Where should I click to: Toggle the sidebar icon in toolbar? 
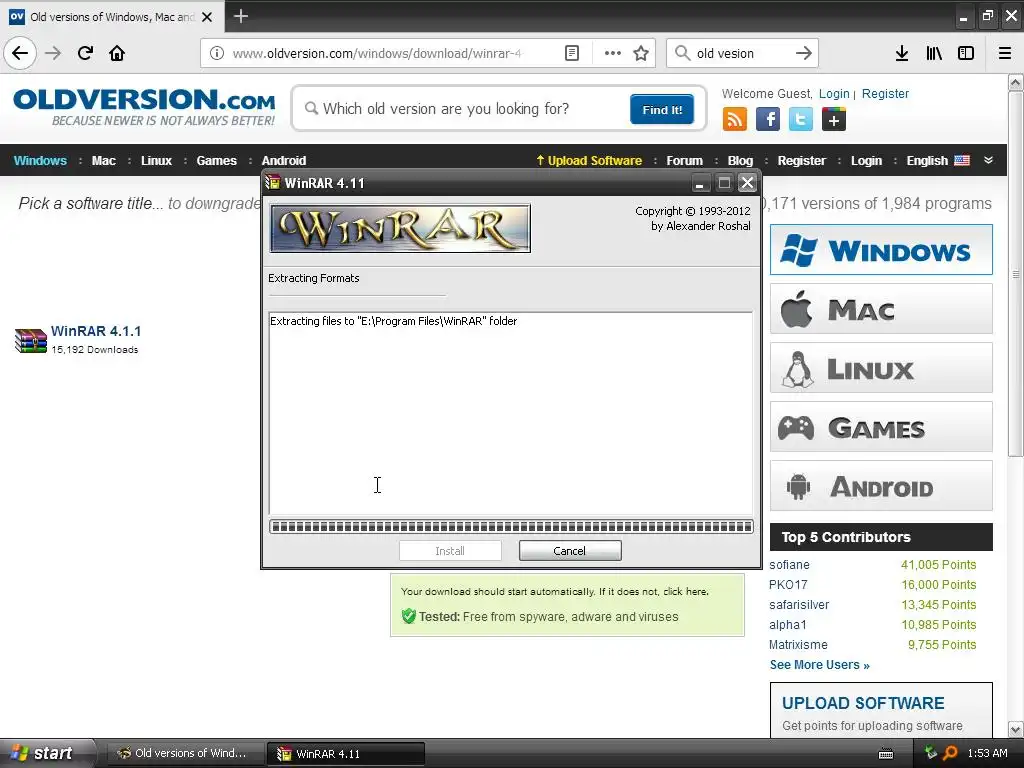coord(966,53)
